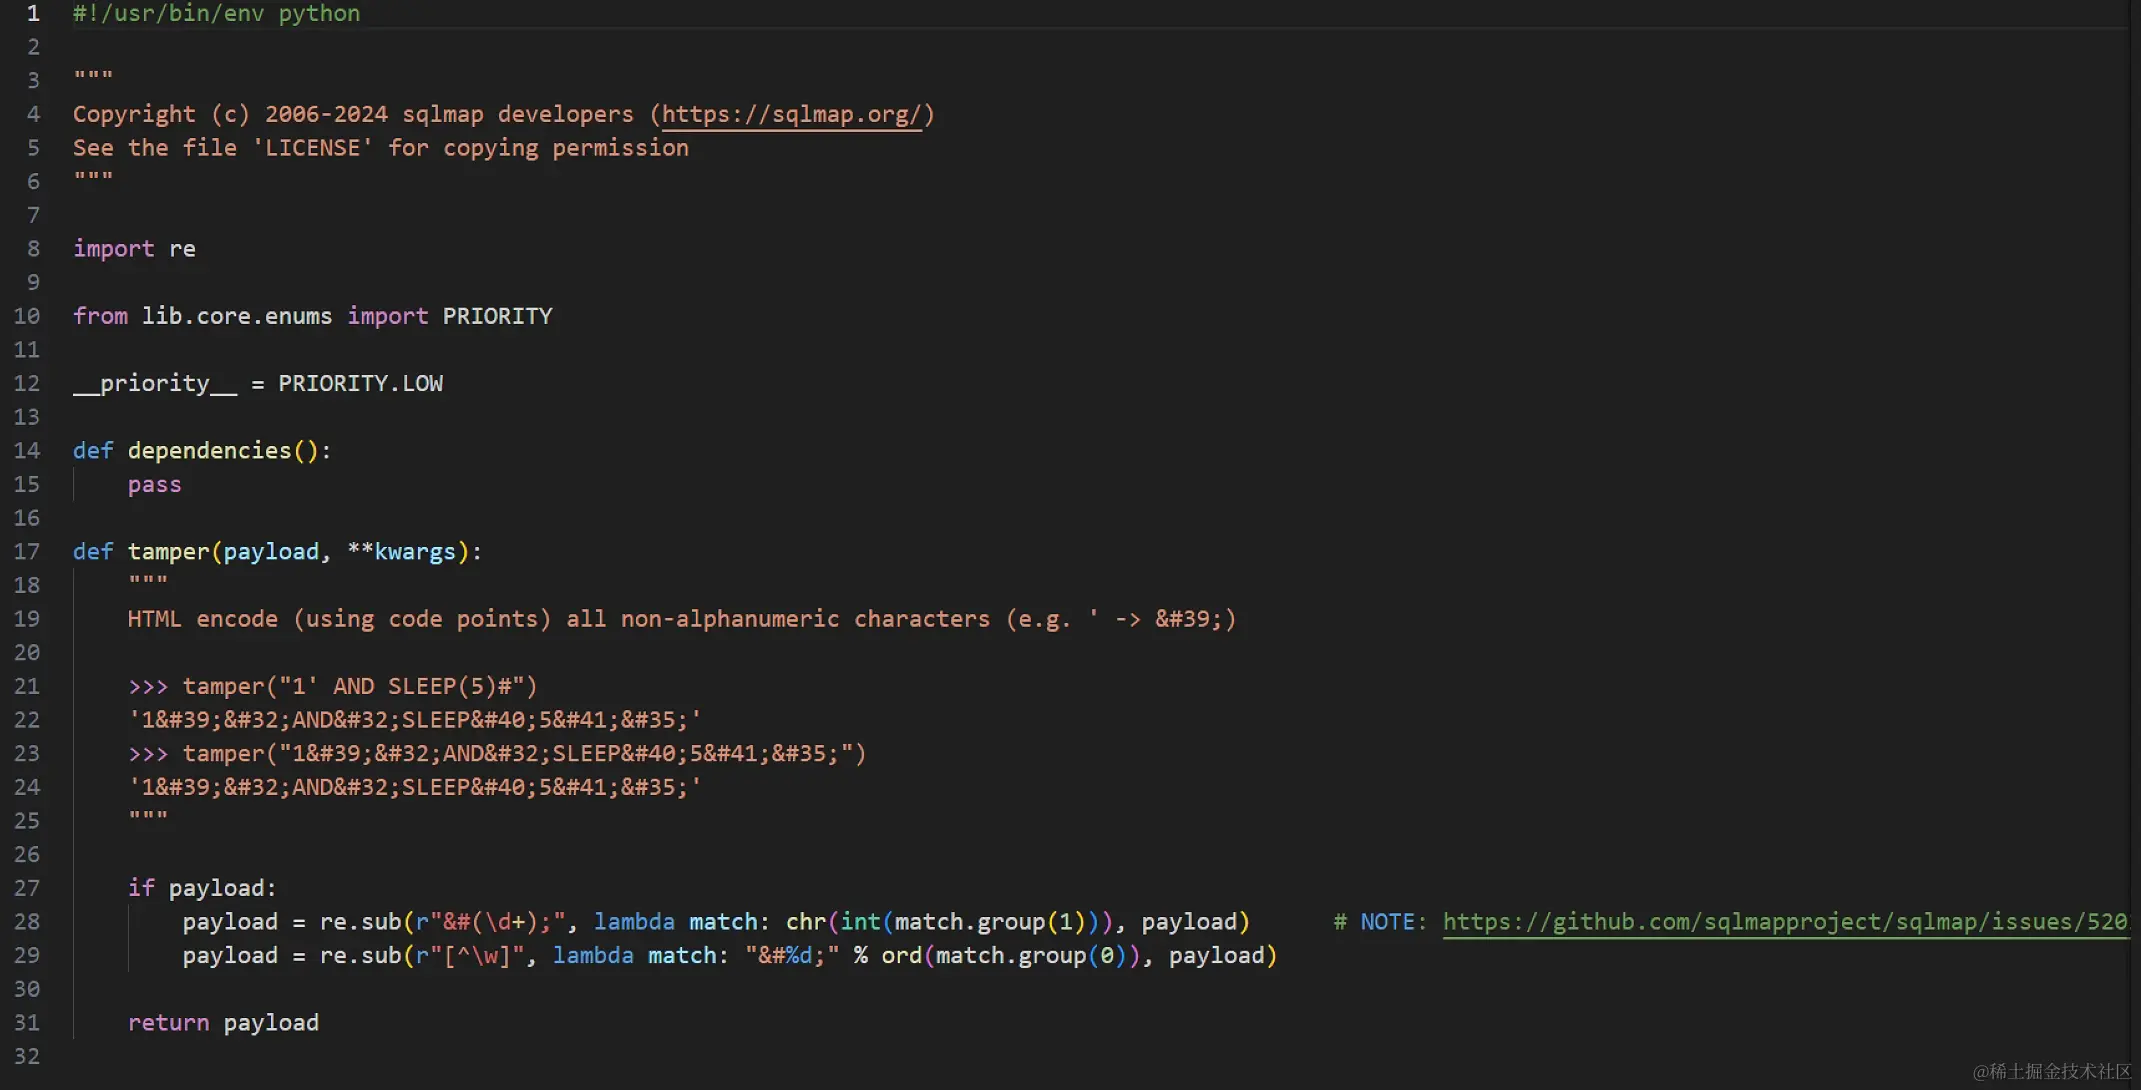The image size is (2141, 1090).
Task: Click the 'return payload' statement
Action: click(223, 1022)
